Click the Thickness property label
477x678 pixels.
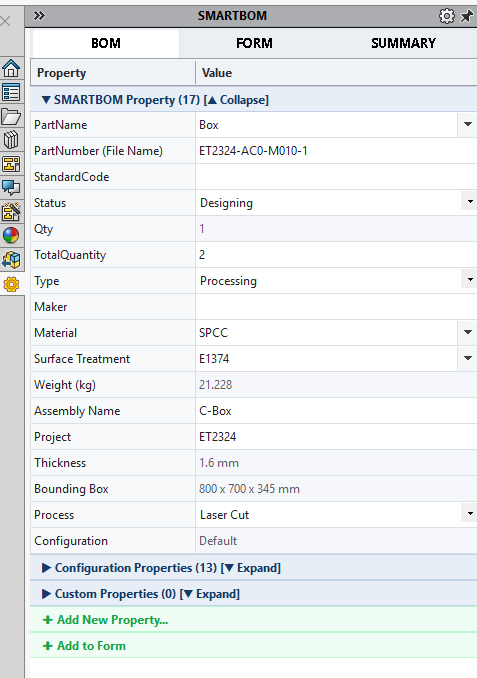click(60, 463)
